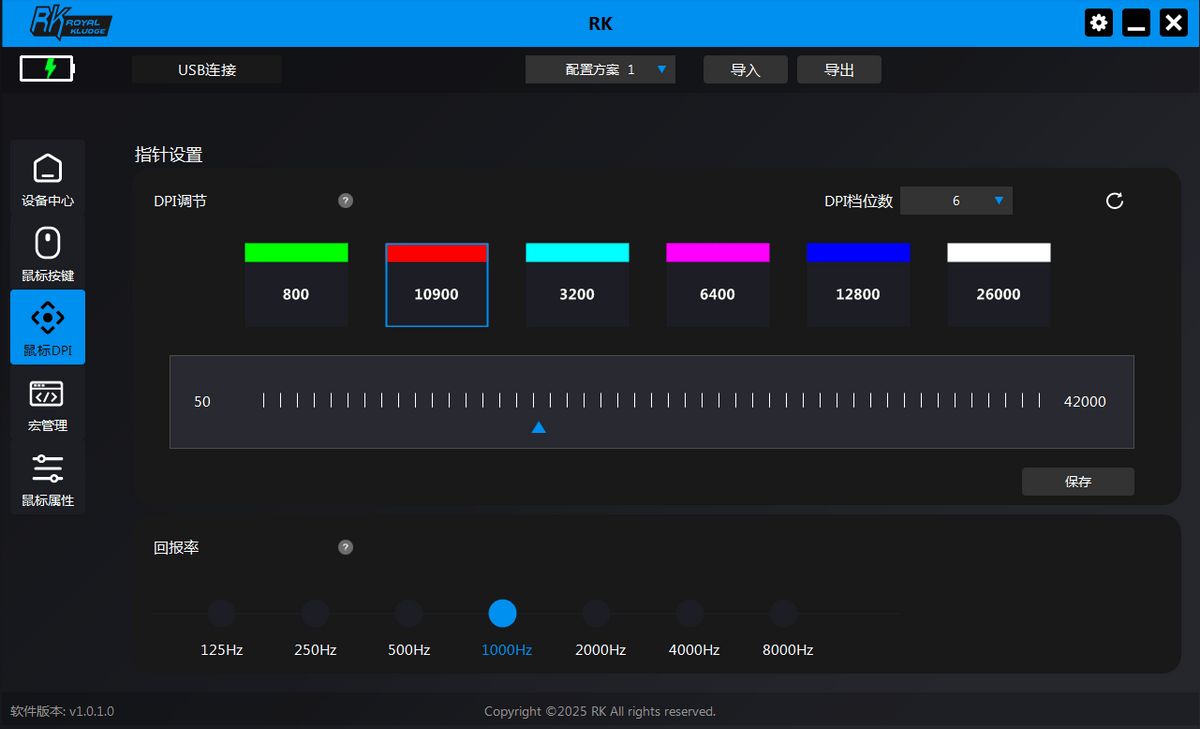This screenshot has height=729, width=1200.
Task: Click the Copyright ©2025 RK footer text
Action: pos(600,711)
